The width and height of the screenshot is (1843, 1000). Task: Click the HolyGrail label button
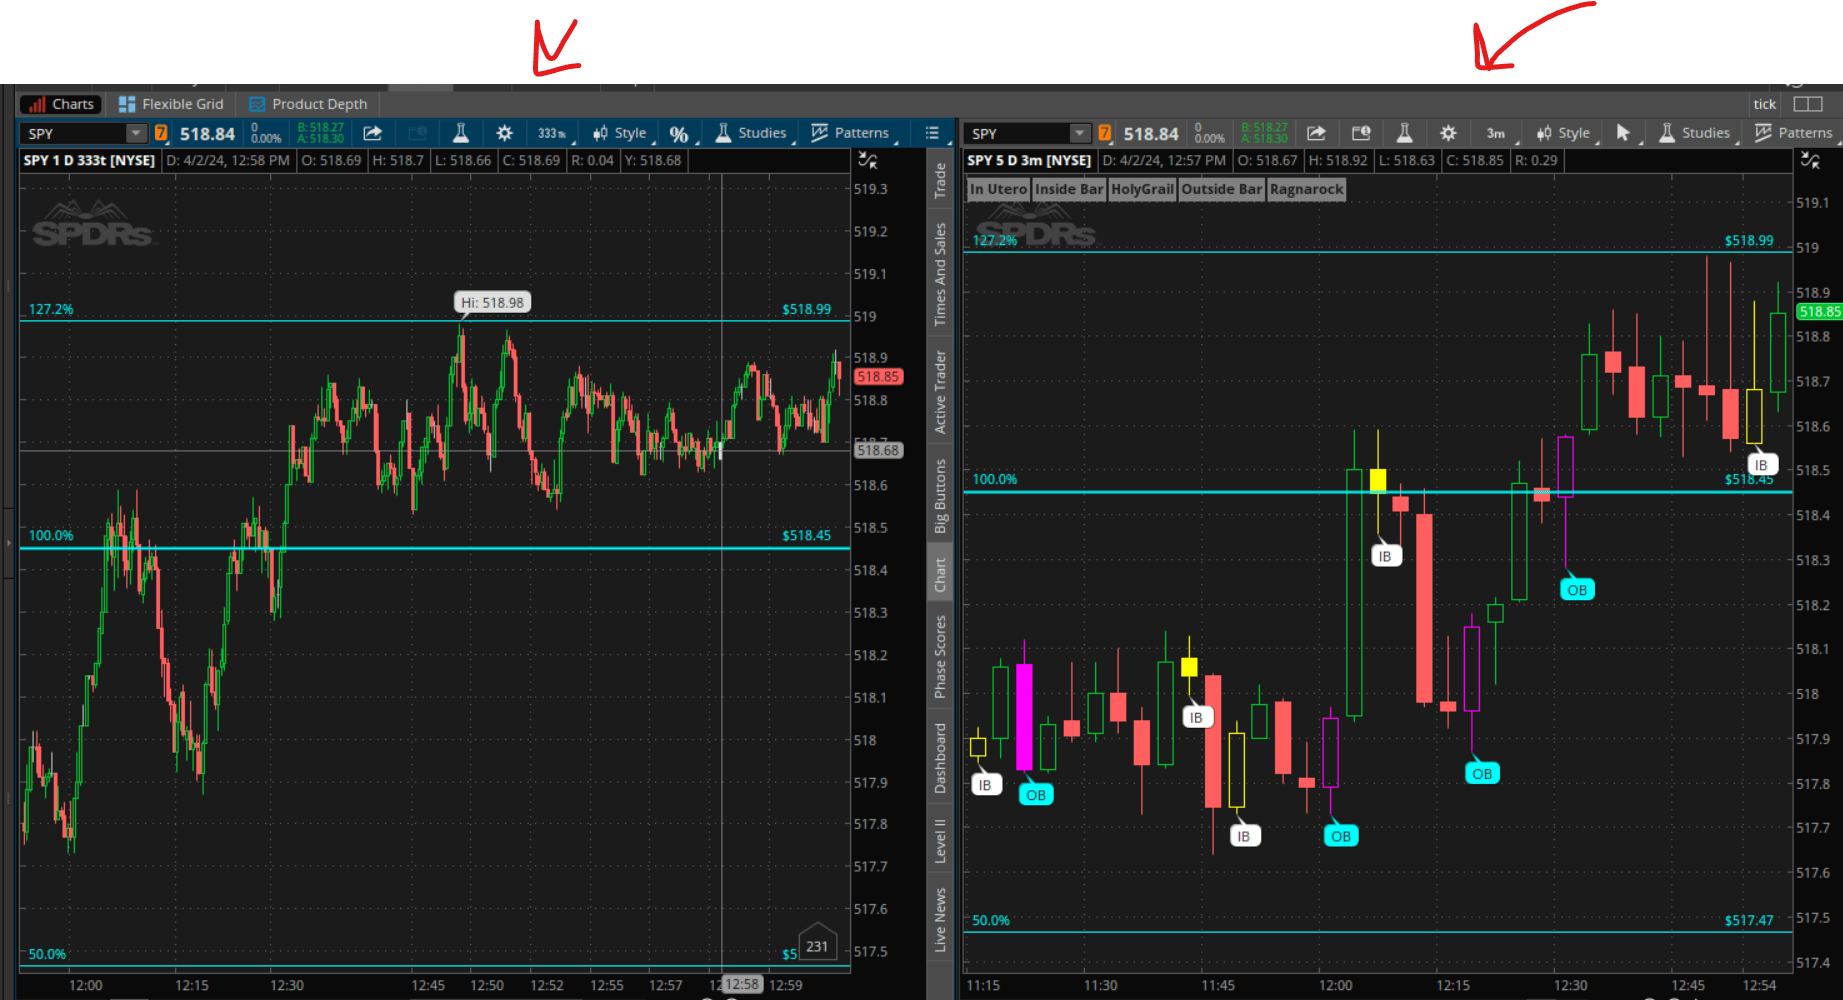click(1142, 189)
